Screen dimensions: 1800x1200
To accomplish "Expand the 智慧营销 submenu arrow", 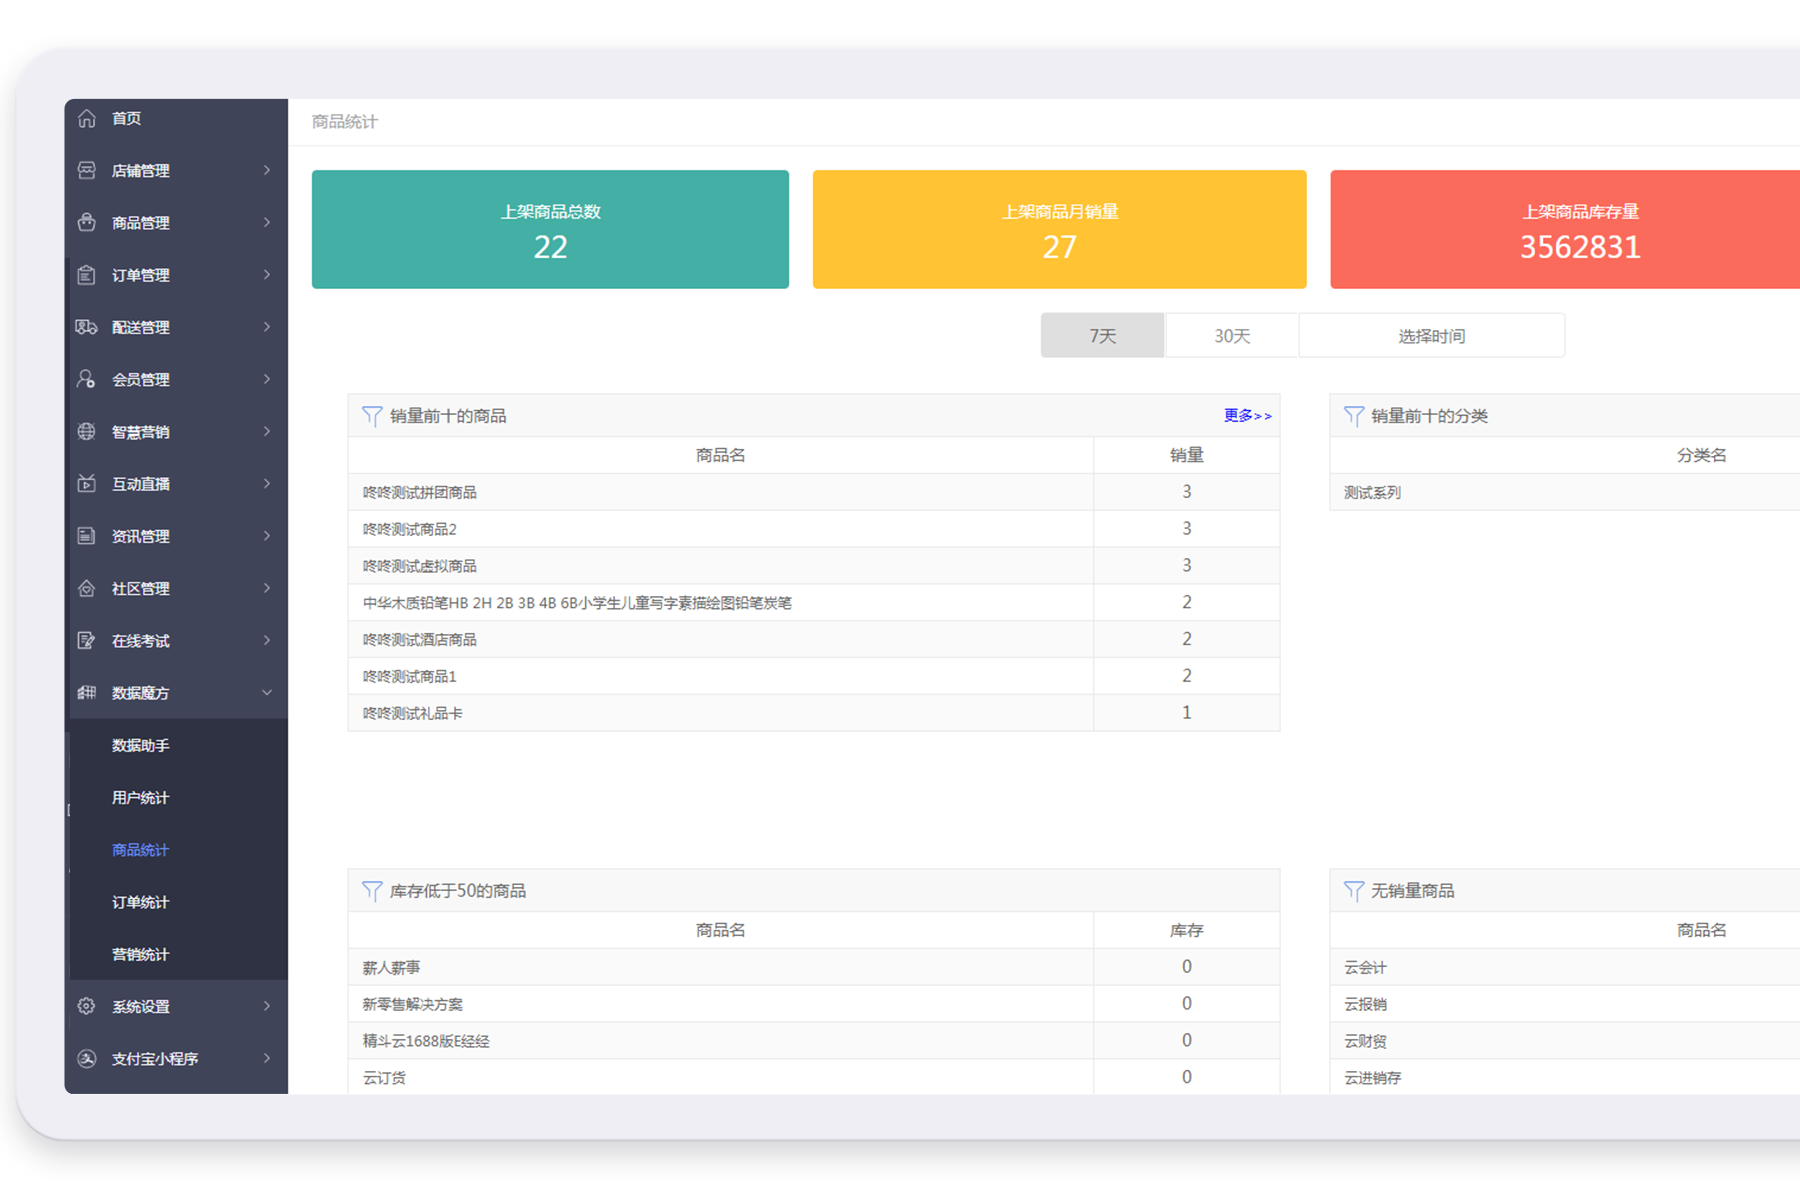I will (267, 431).
